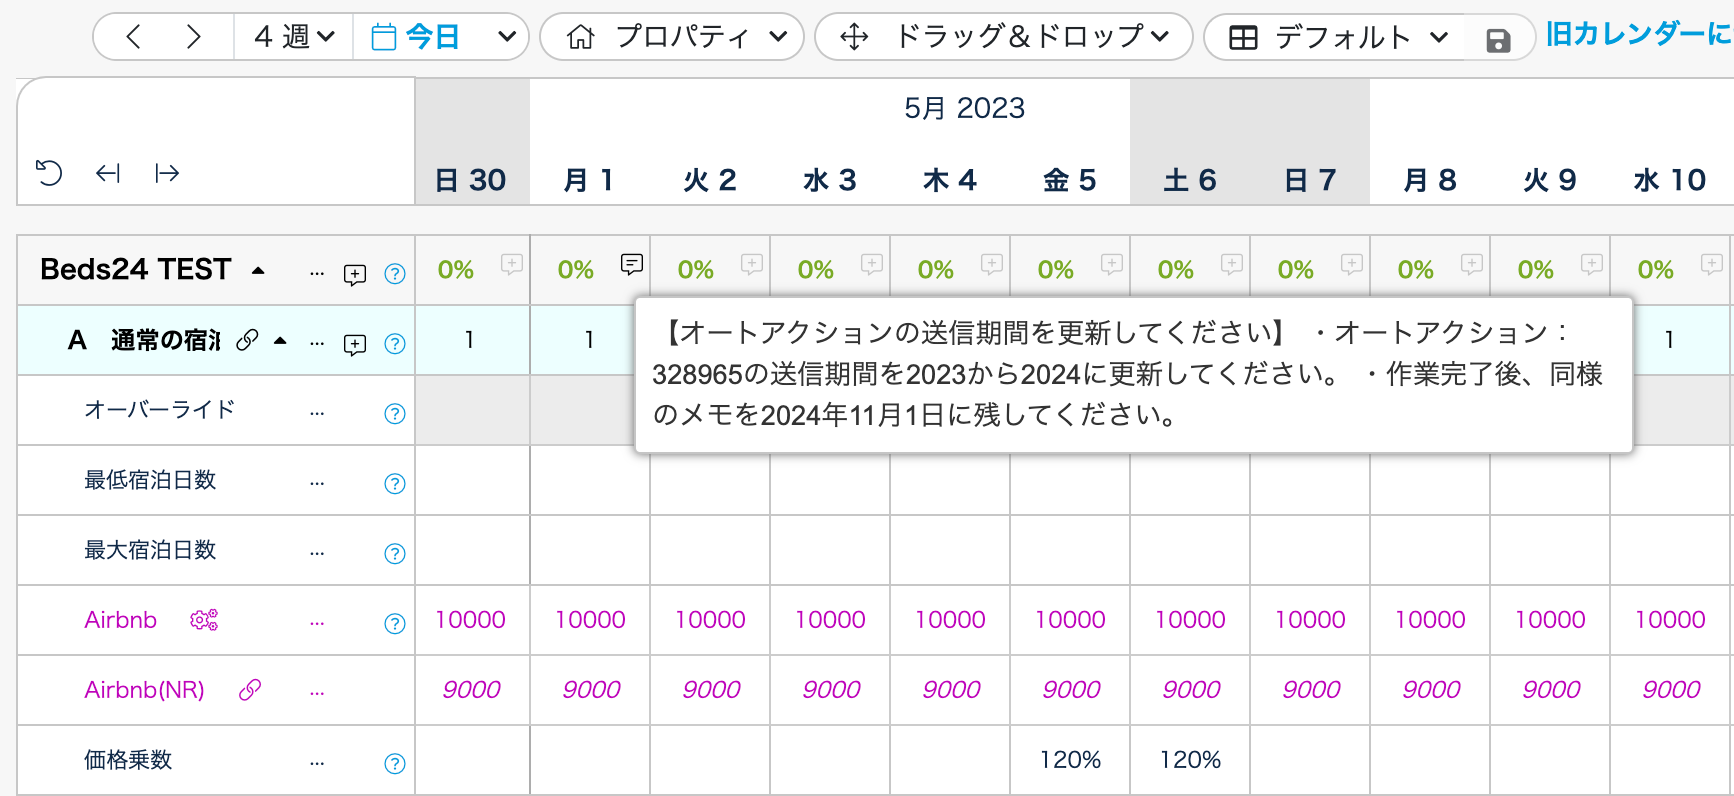The width and height of the screenshot is (1734, 796).
Task: Add note icon in Beds24 TEST row
Action: point(354,274)
